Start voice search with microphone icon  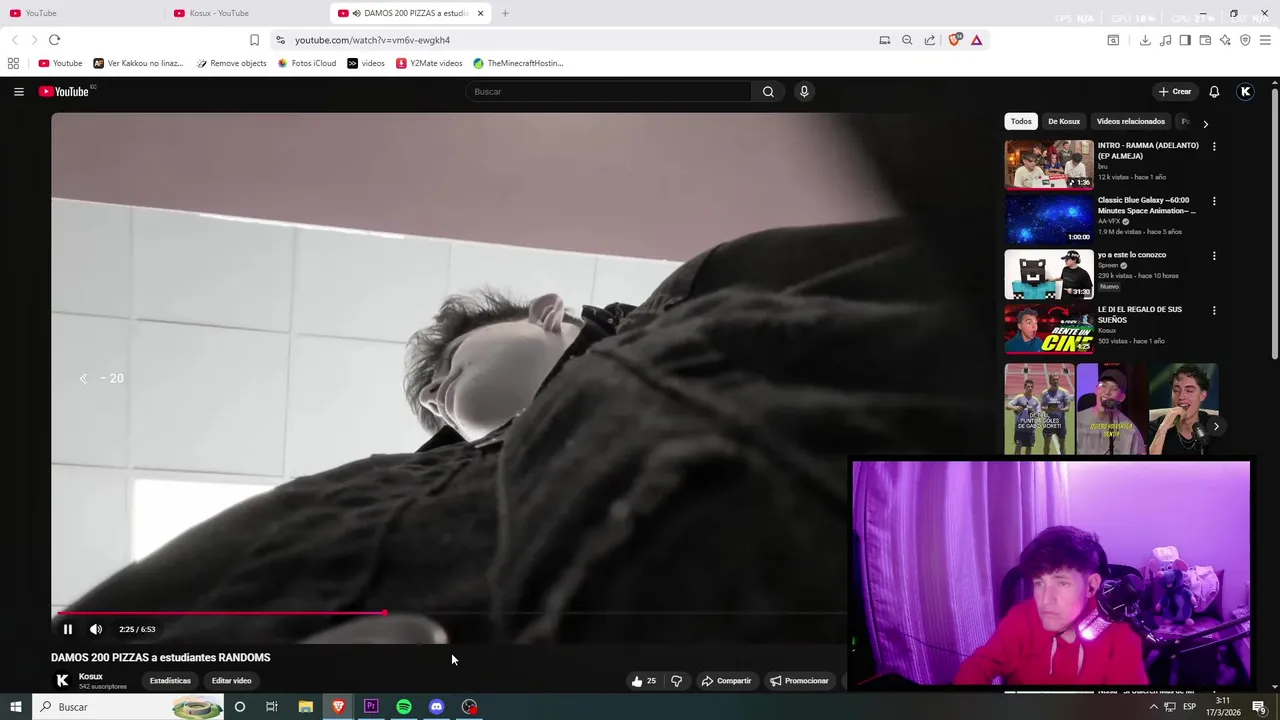(x=804, y=91)
